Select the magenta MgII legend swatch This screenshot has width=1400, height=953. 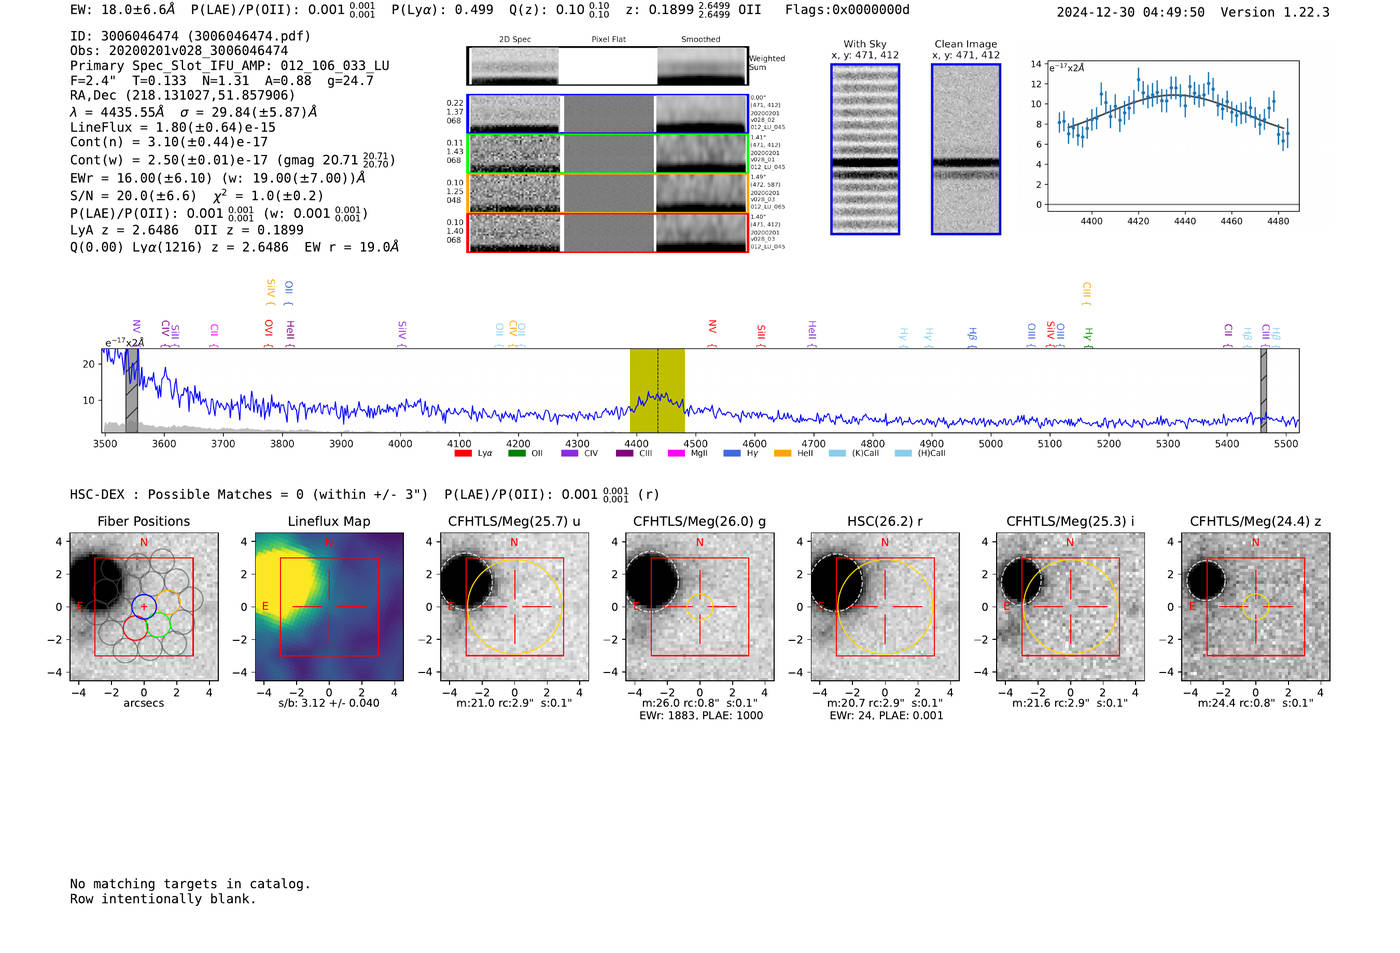[x=676, y=453]
